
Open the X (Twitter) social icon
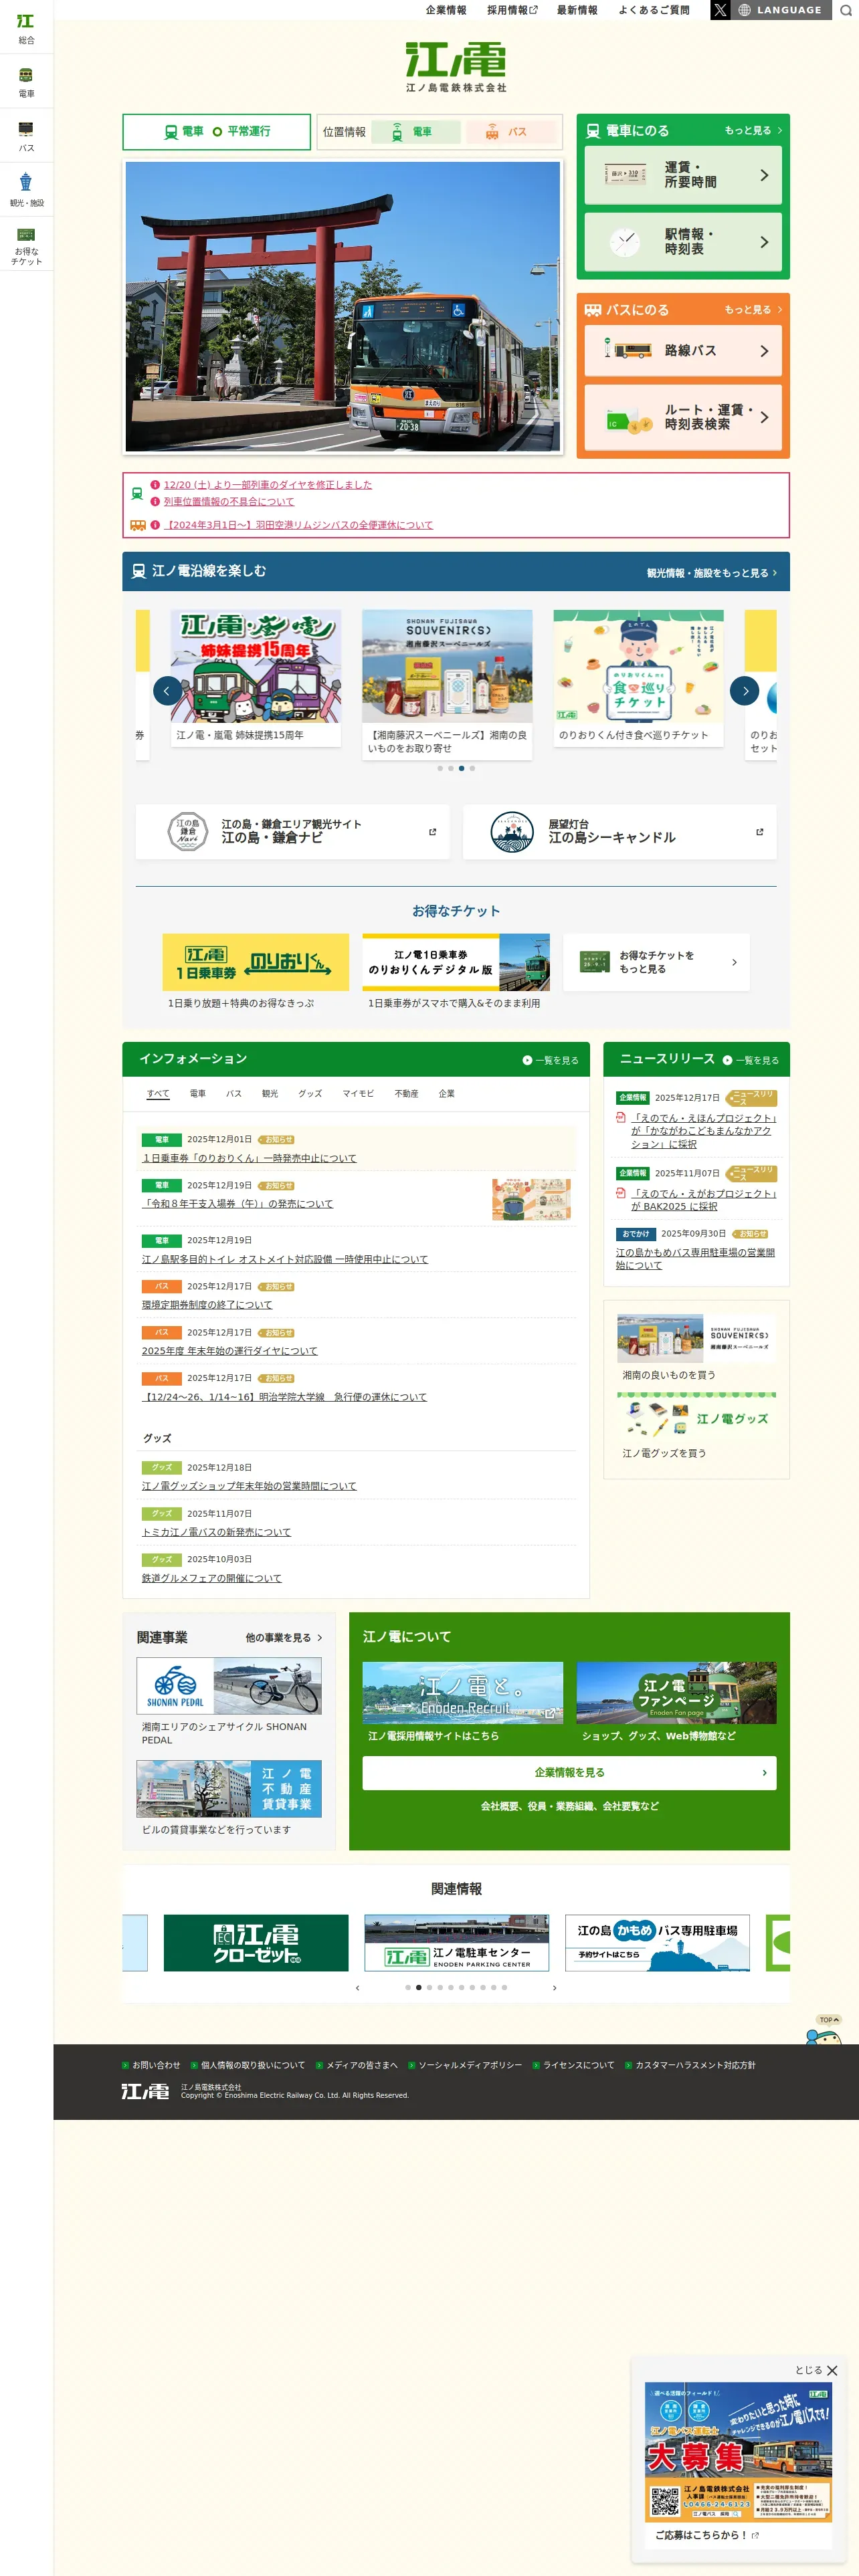pyautogui.click(x=720, y=10)
